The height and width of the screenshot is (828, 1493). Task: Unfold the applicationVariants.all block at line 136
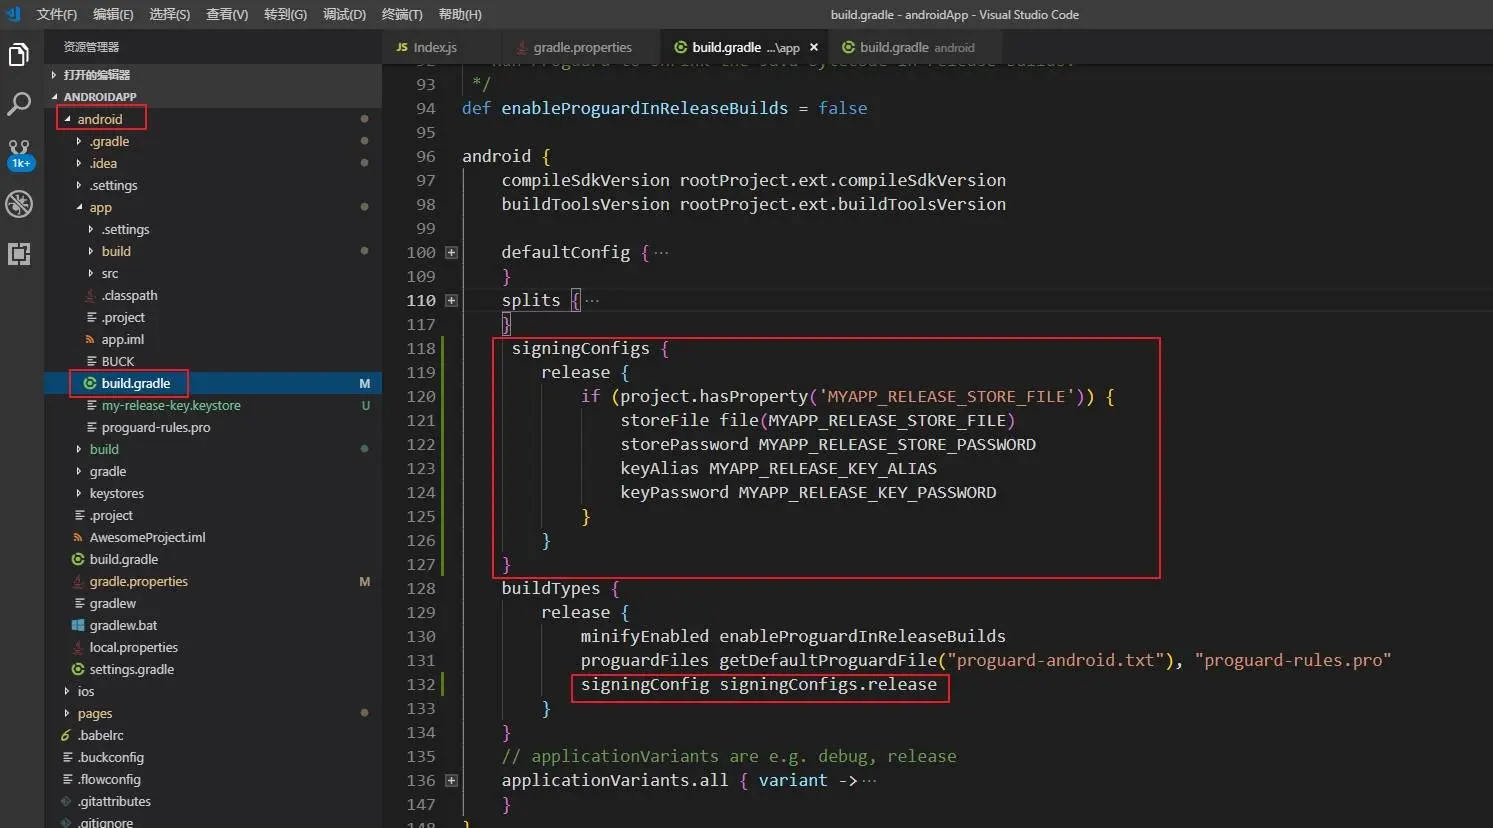tap(451, 781)
